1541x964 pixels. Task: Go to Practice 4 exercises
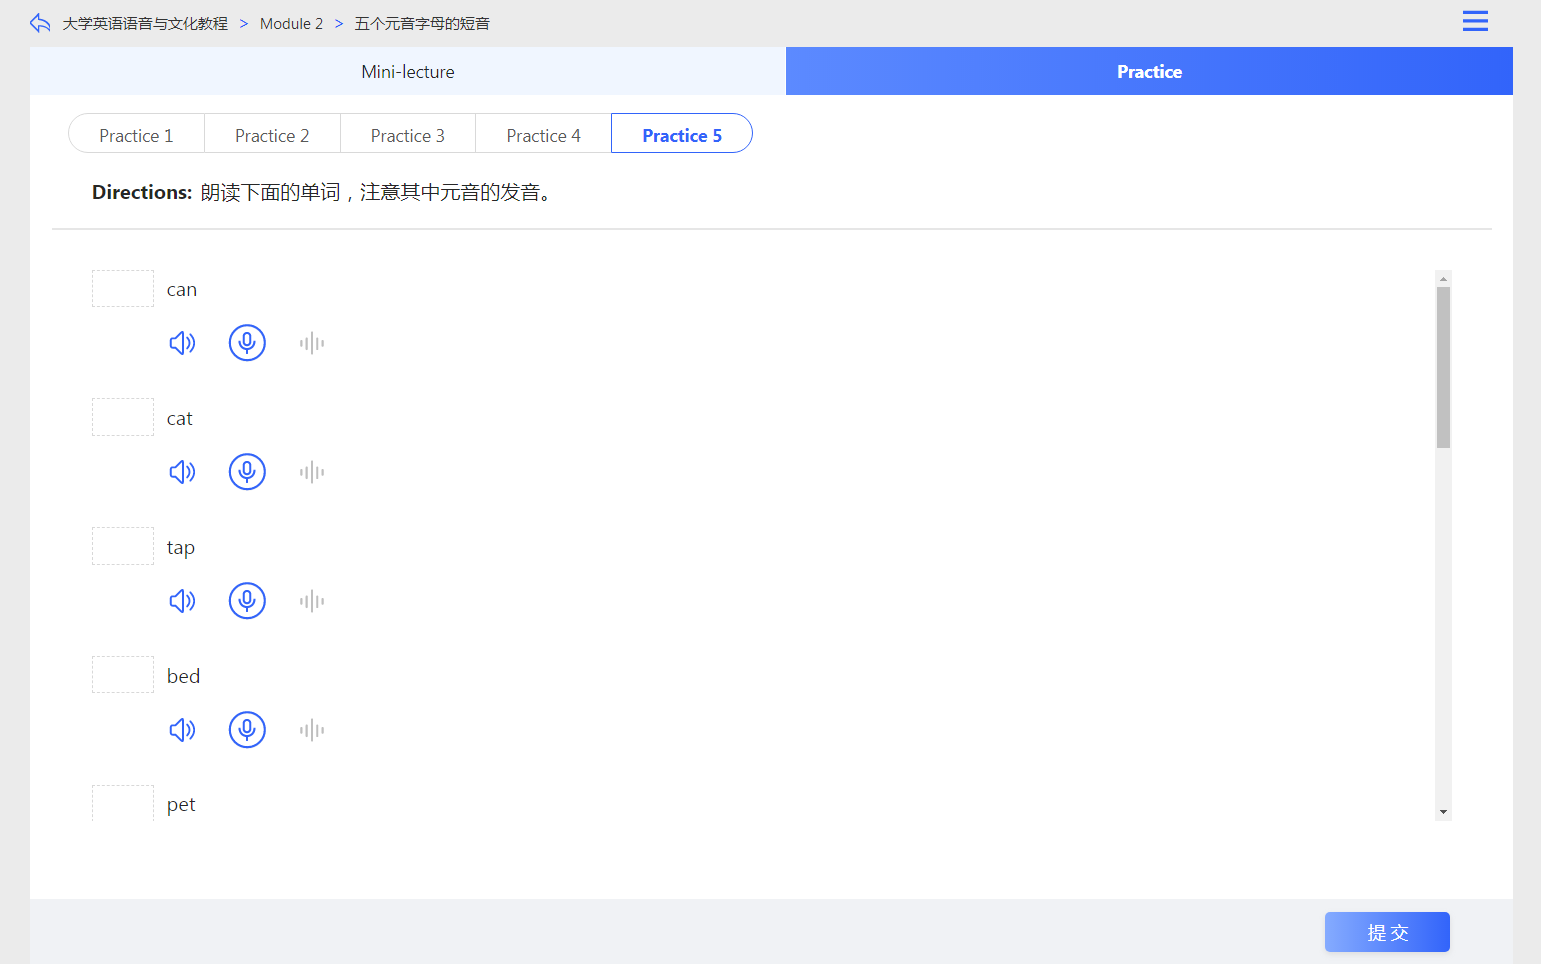[x=543, y=135]
